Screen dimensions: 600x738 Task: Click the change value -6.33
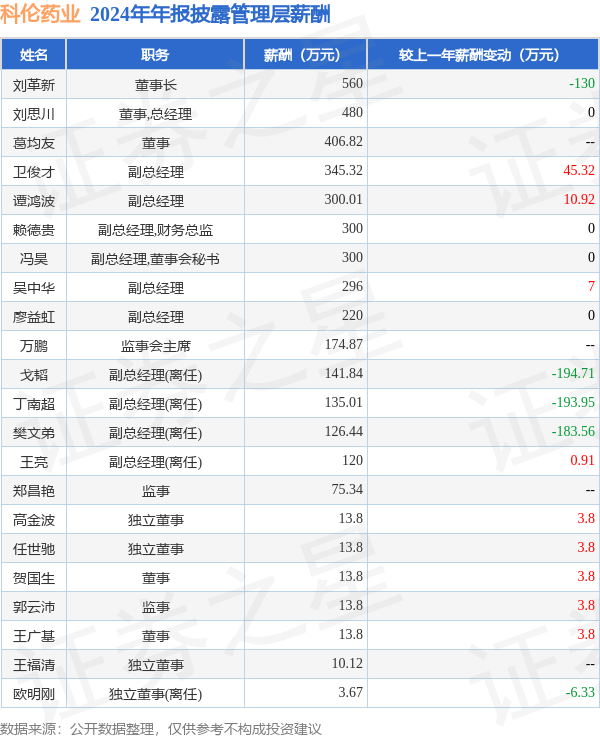point(580,693)
